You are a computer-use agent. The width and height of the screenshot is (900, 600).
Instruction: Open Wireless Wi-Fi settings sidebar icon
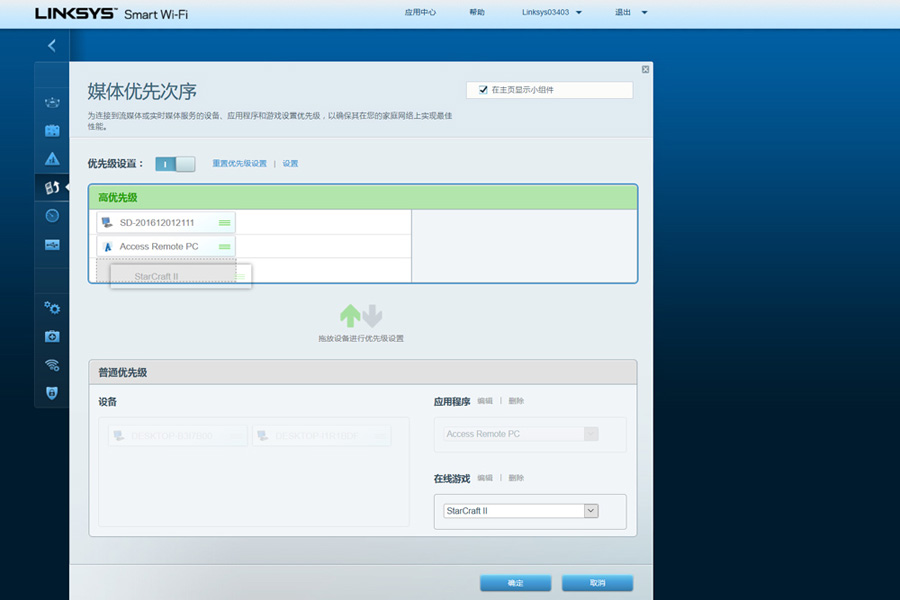coord(52,365)
